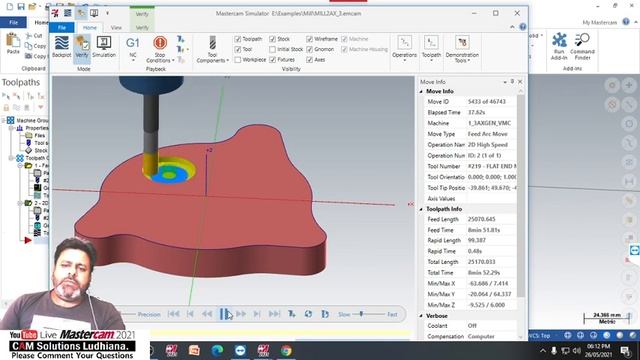Enable the Initial Stock checkbox
Viewport: 640px width, 360px height.
coord(272,49)
